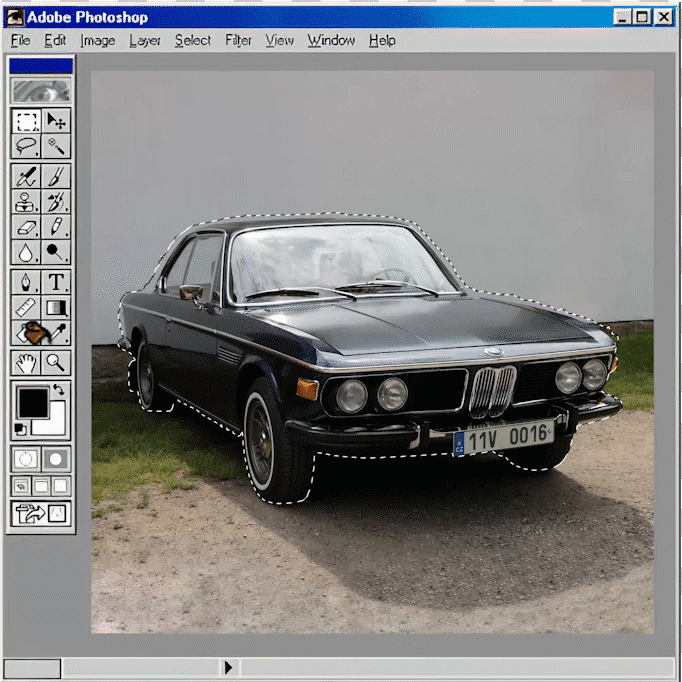This screenshot has height=682, width=682.
Task: Open the Layer menu
Action: pos(145,40)
